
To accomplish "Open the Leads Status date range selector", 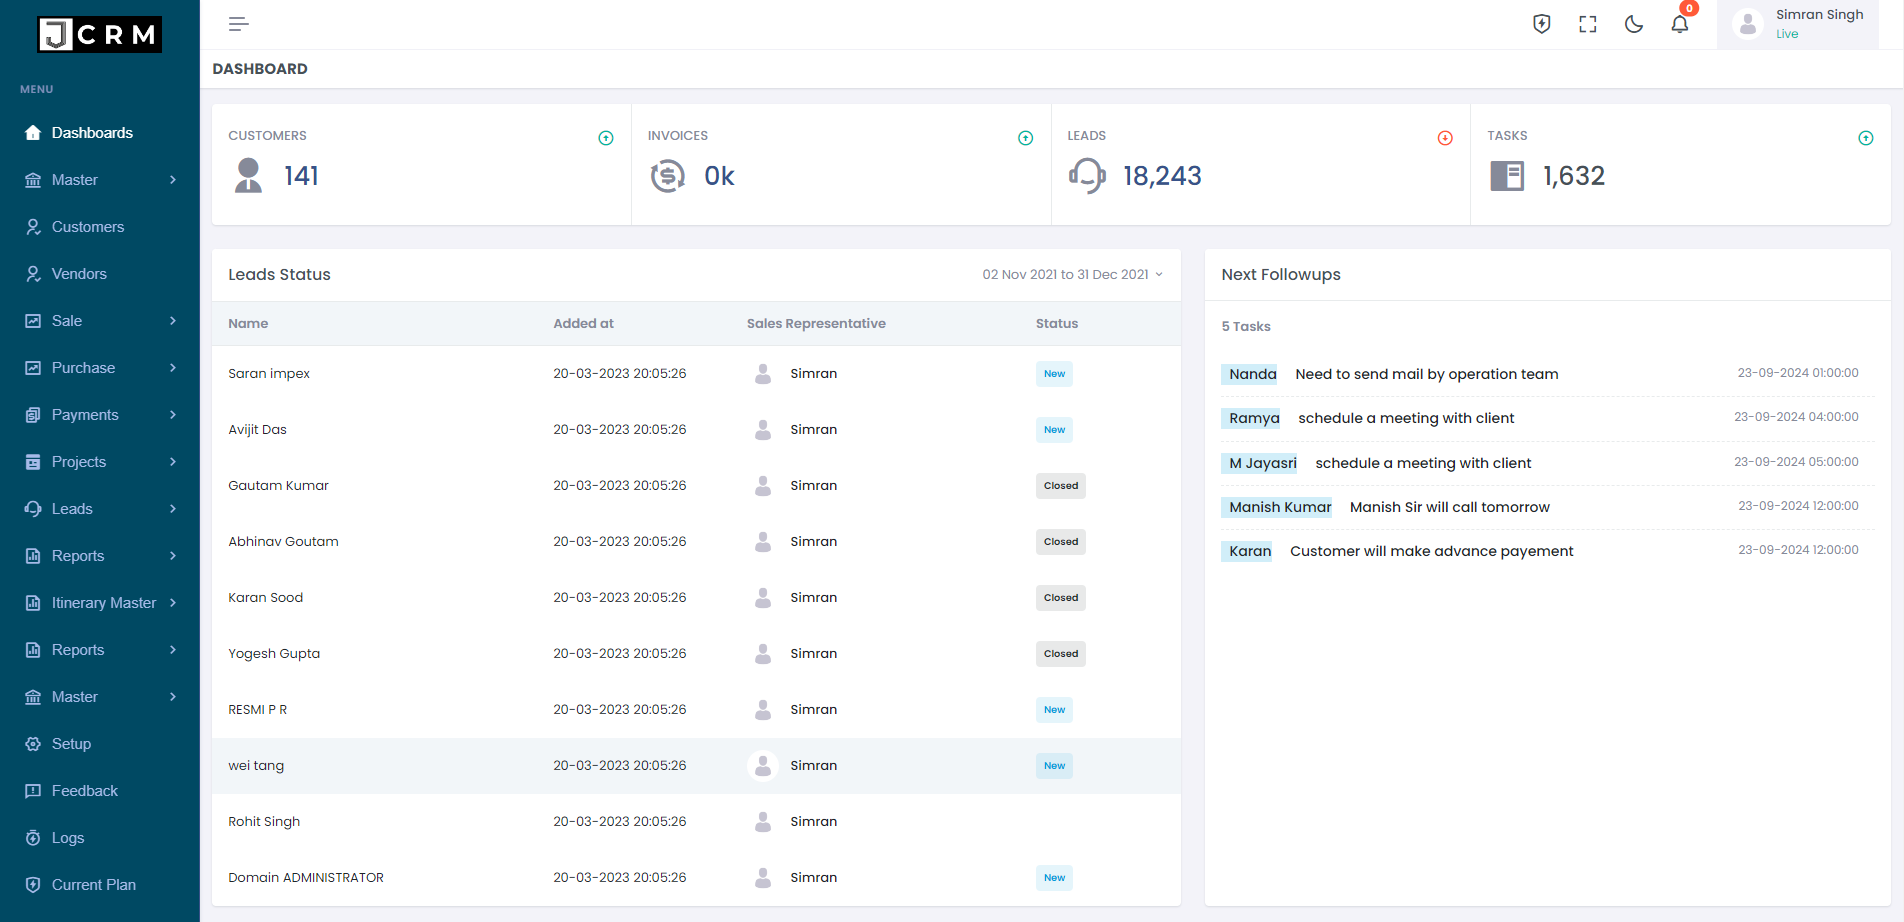I will 1071,274.
